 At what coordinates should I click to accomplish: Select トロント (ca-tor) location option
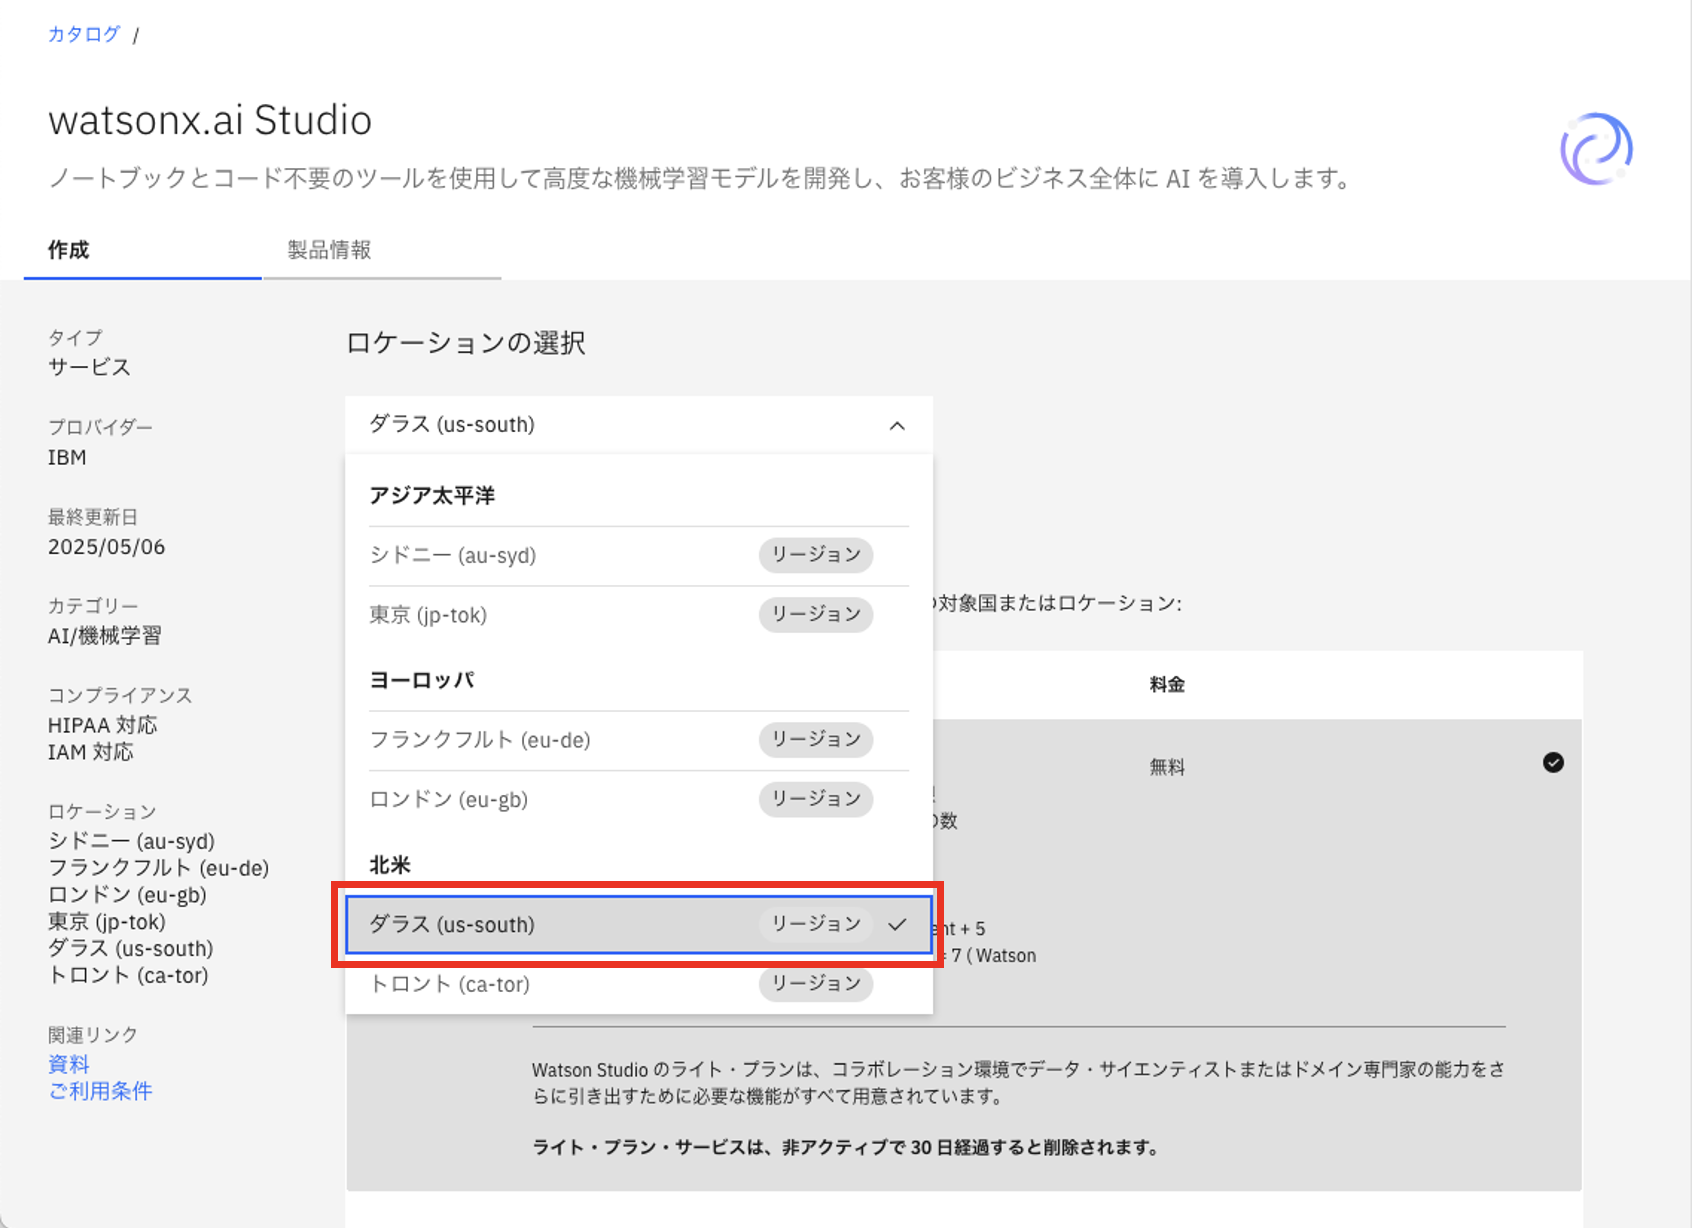coord(450,984)
